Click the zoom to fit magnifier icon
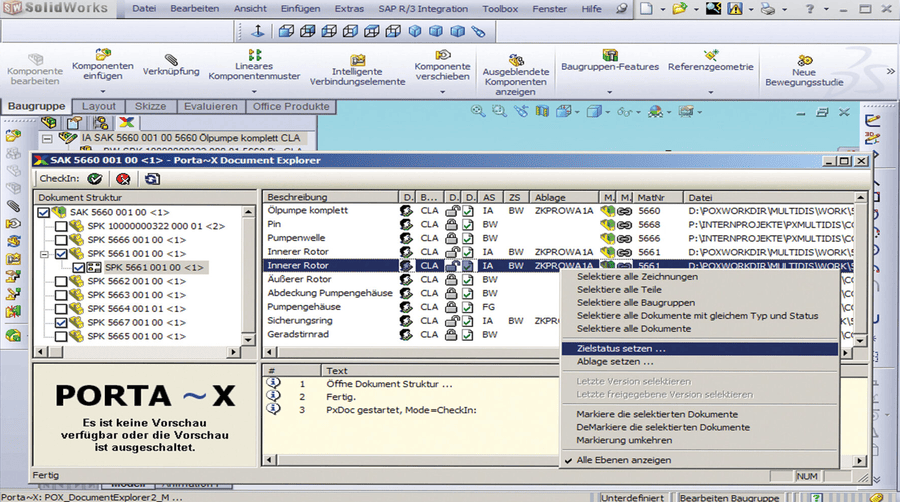Image resolution: width=900 pixels, height=502 pixels. coord(478,112)
